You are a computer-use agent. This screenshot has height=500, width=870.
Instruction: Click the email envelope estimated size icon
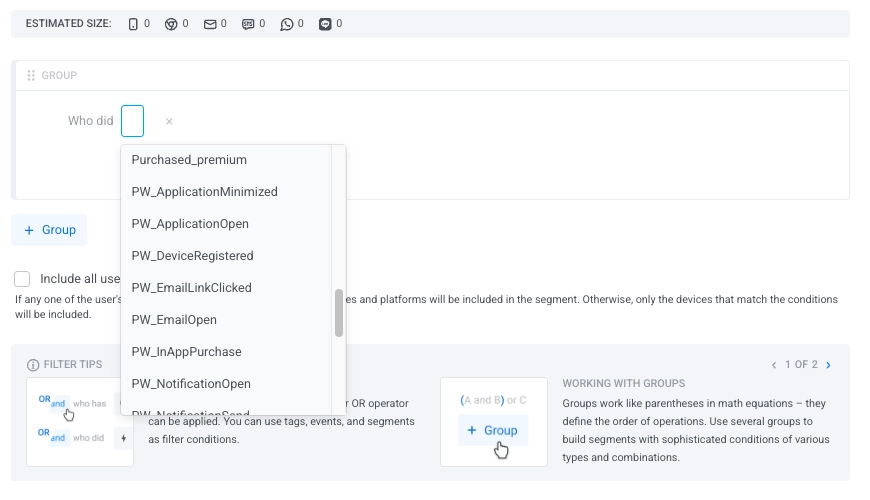(x=210, y=24)
